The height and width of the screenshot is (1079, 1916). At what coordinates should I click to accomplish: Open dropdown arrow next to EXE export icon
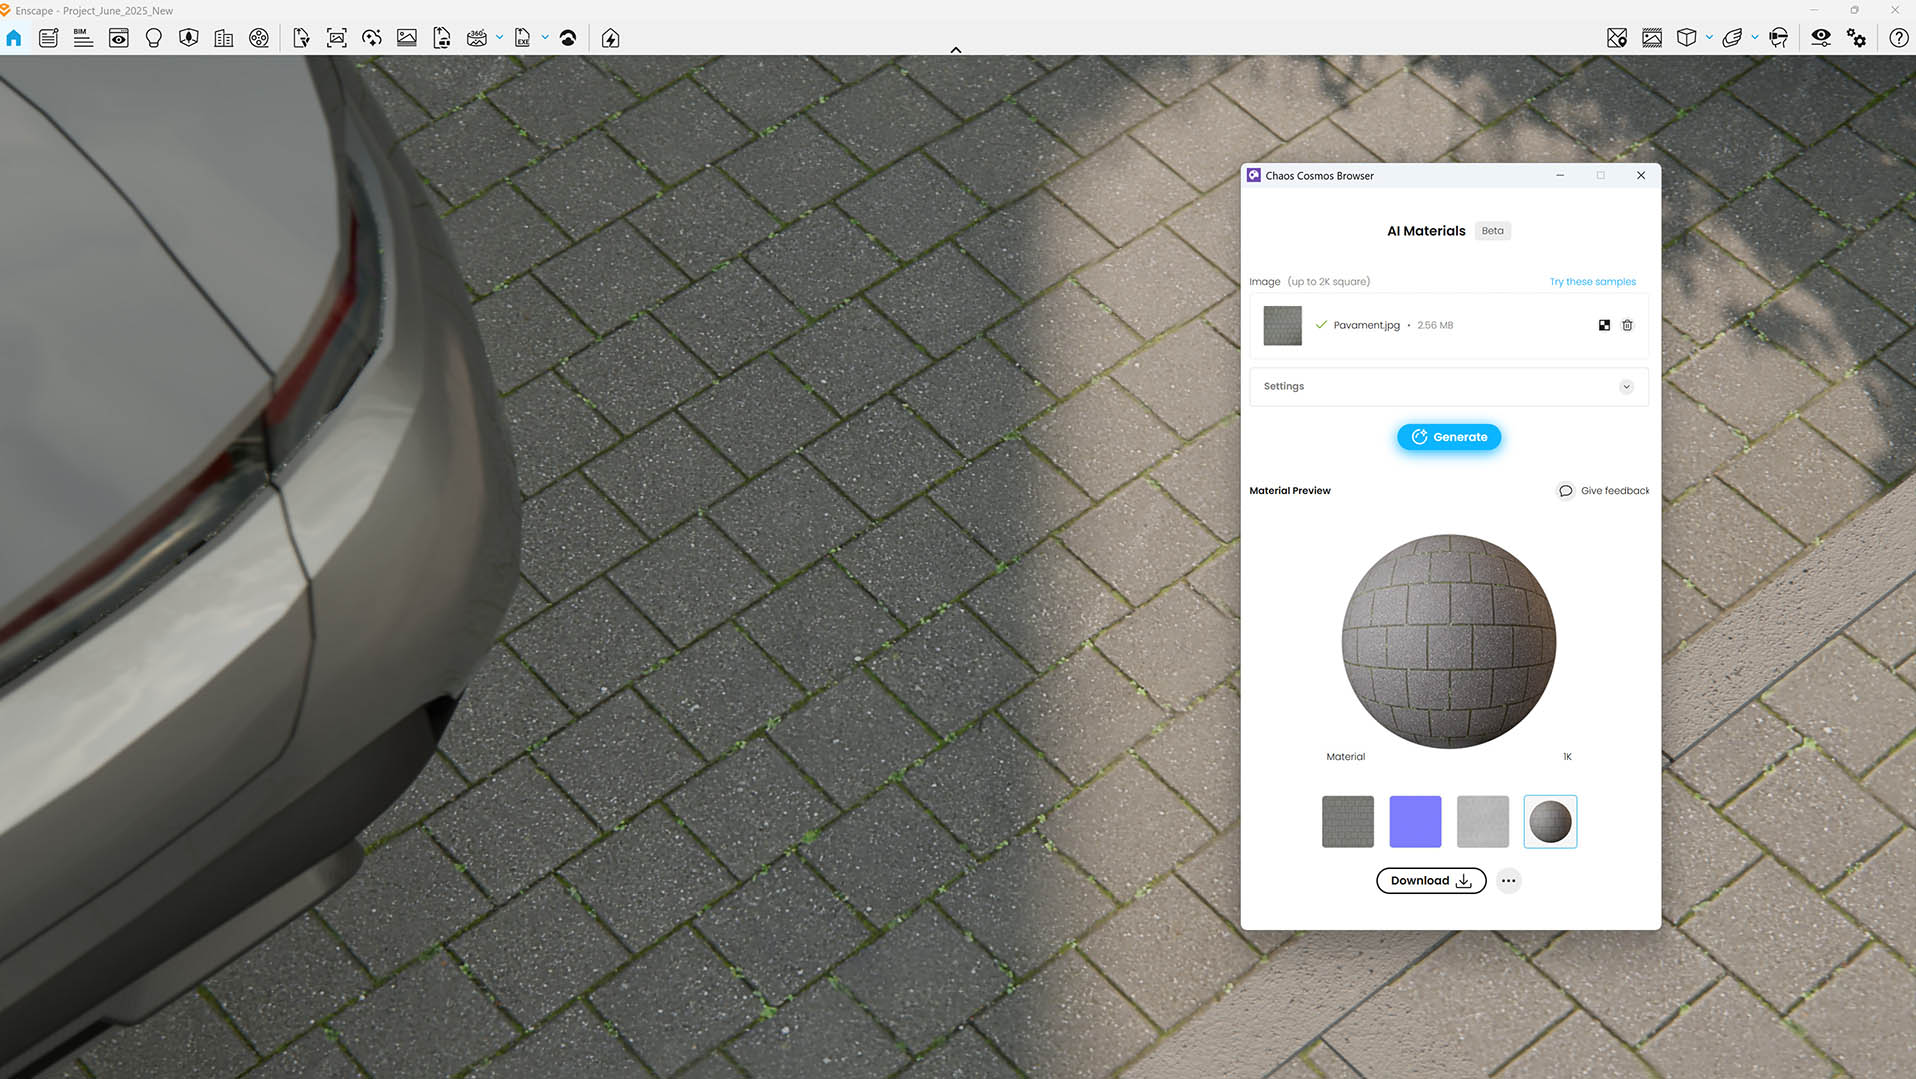[x=545, y=38]
